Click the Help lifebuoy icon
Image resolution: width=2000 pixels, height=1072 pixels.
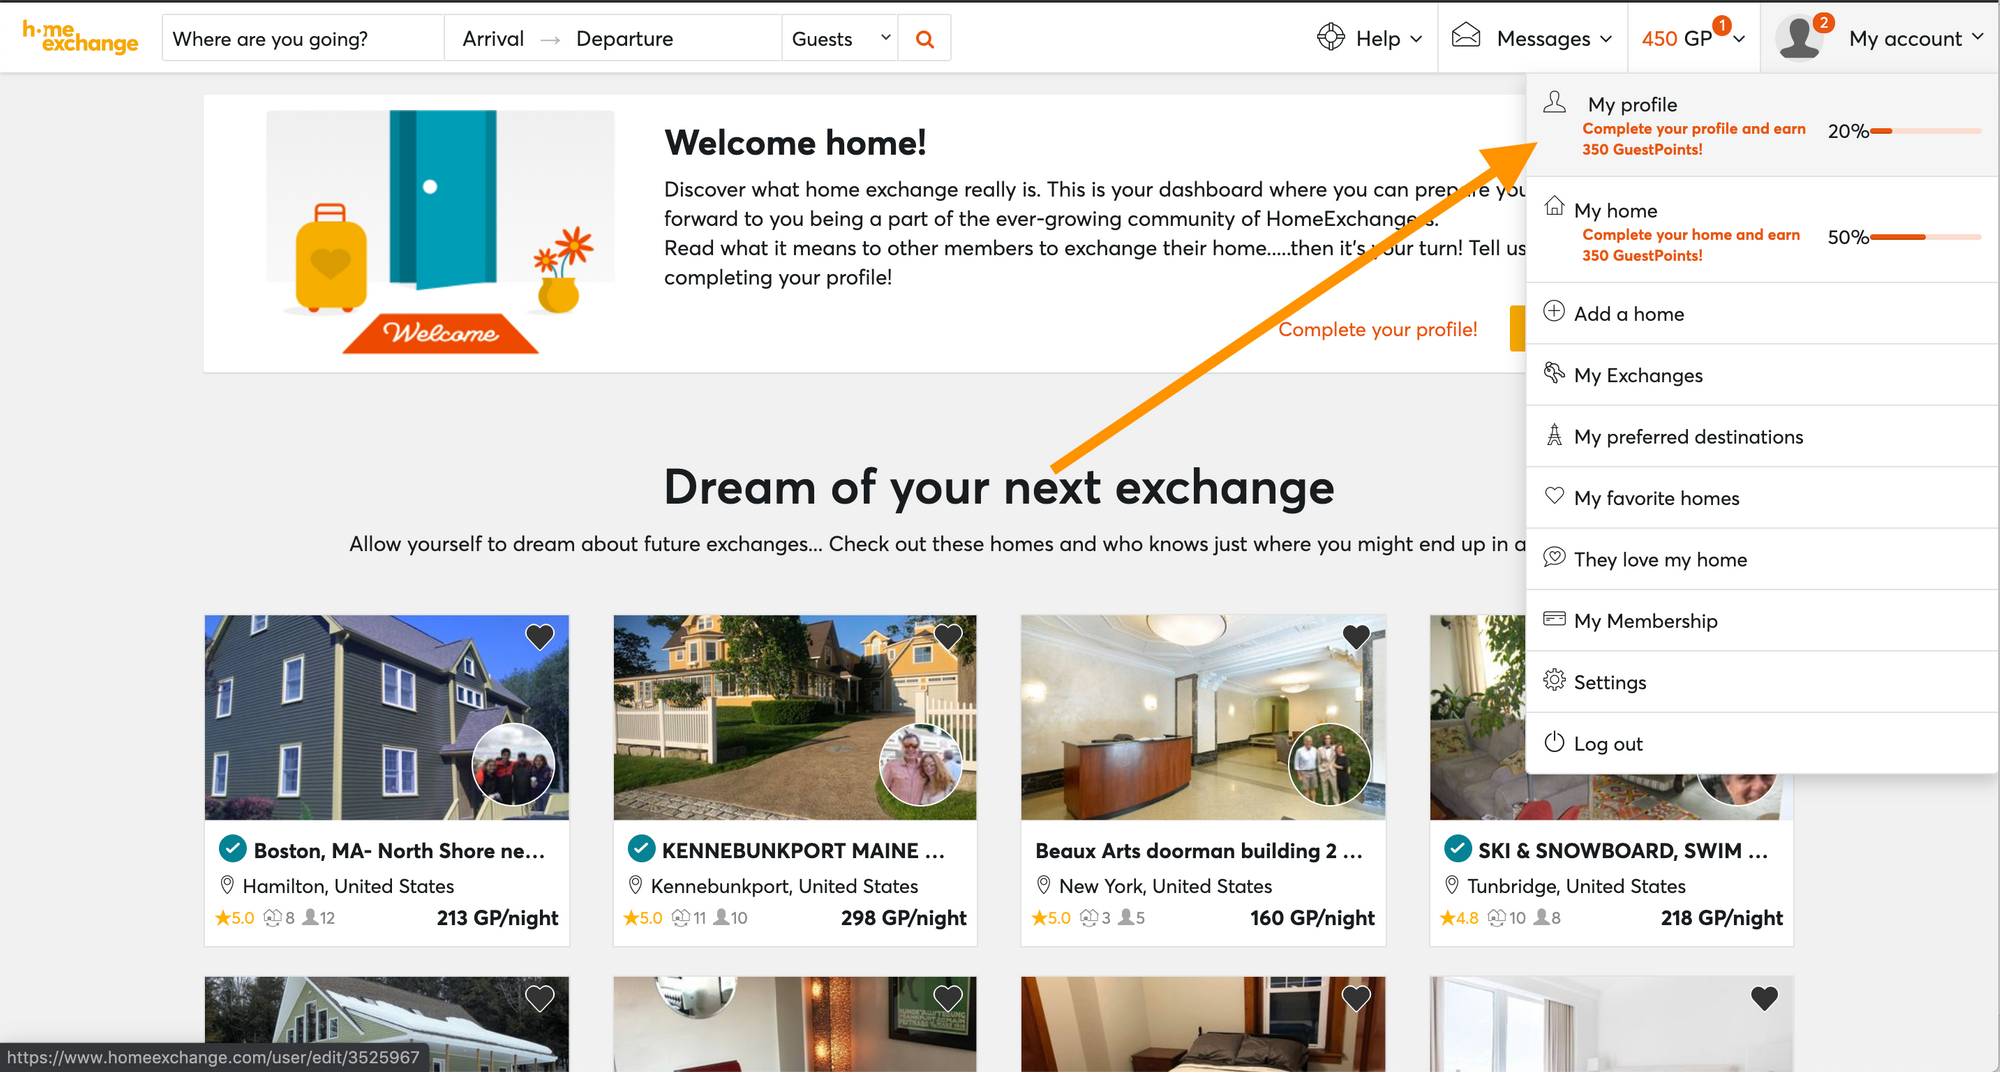[x=1331, y=37]
